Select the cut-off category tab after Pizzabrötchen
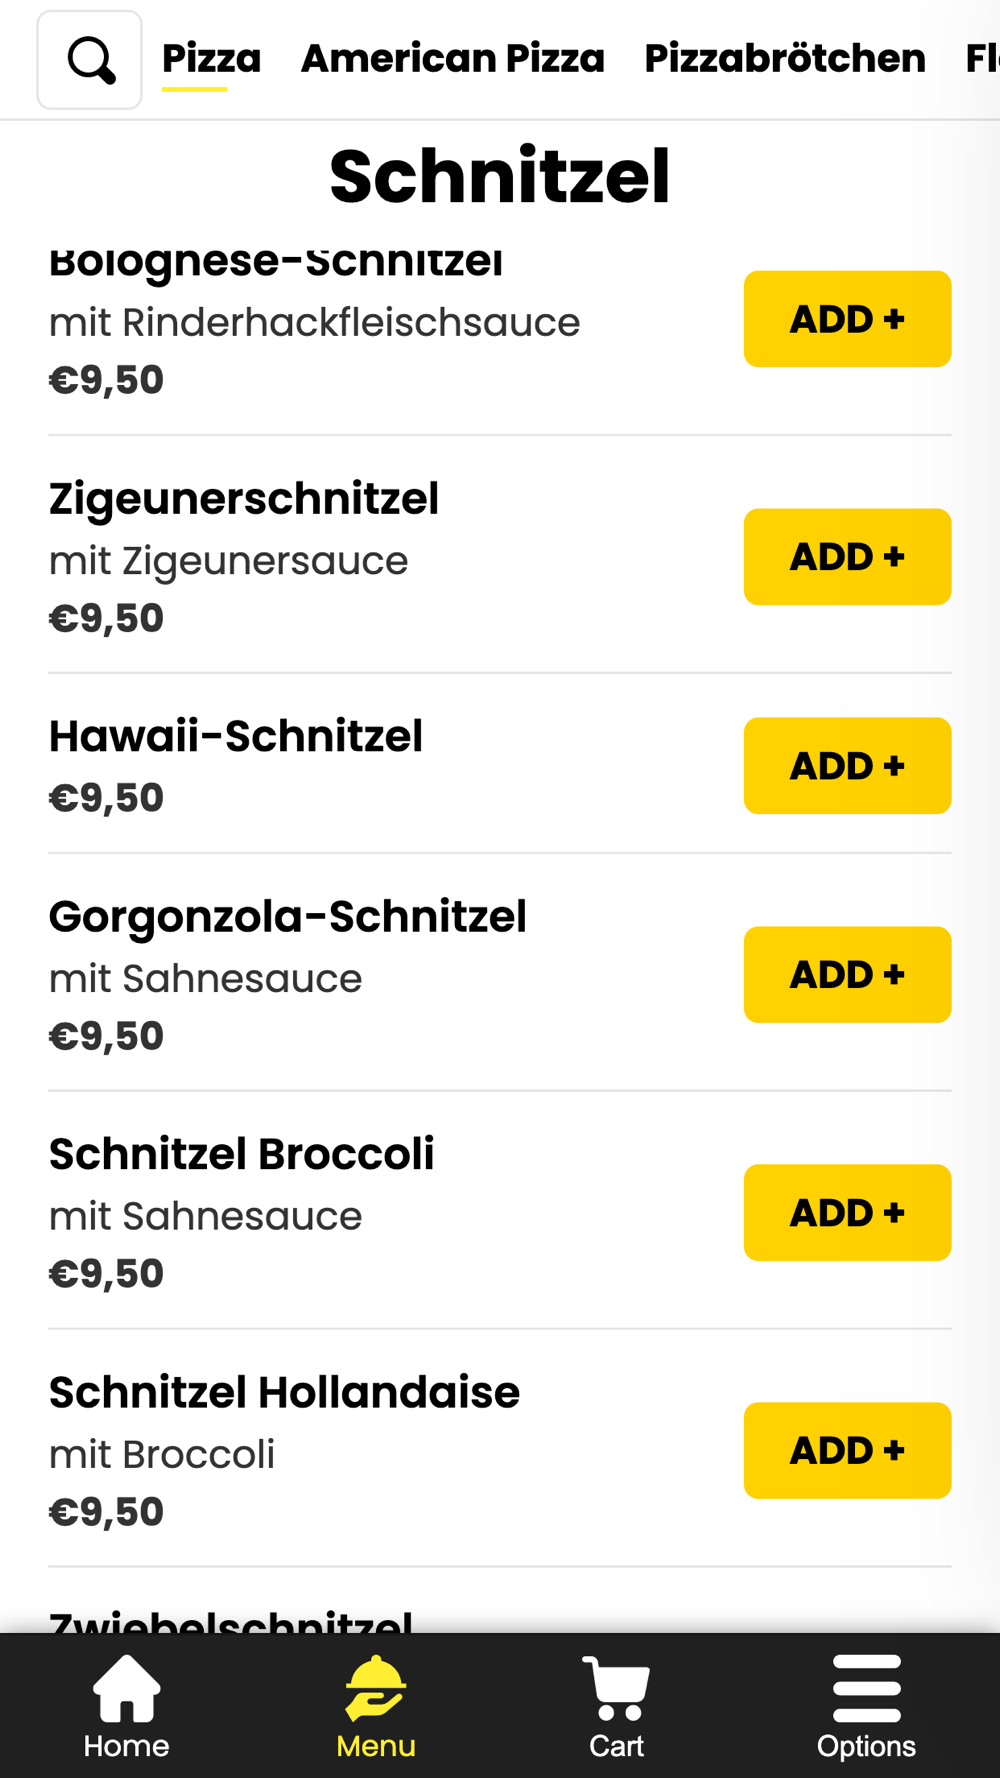 (982, 58)
